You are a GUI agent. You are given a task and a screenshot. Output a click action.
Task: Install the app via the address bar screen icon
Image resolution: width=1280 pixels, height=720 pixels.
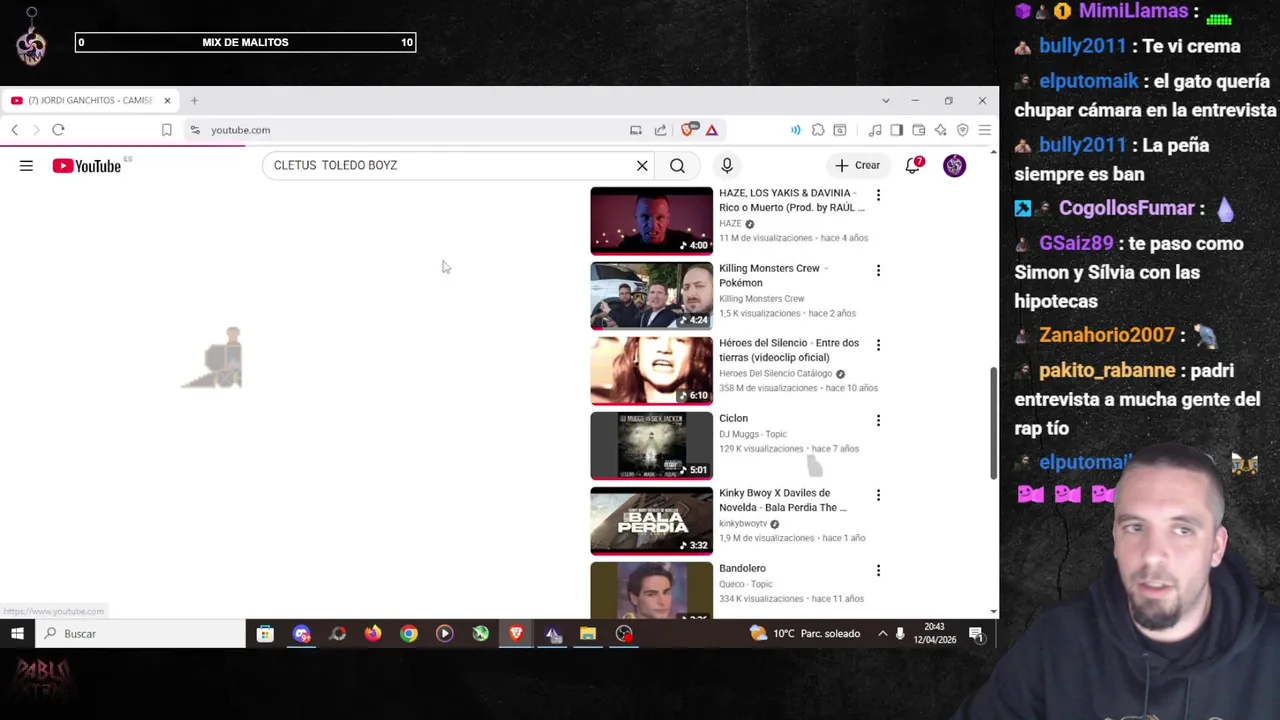coord(635,130)
